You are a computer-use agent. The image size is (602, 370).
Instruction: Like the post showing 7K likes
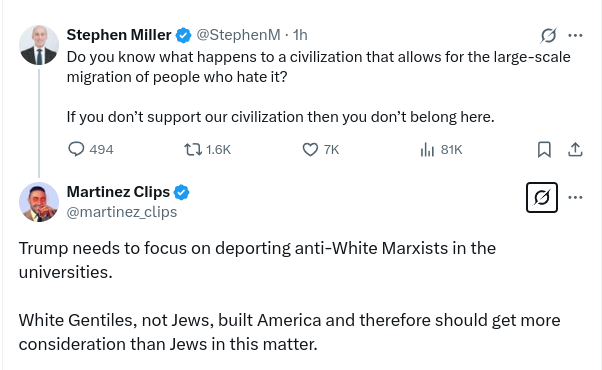coord(321,149)
